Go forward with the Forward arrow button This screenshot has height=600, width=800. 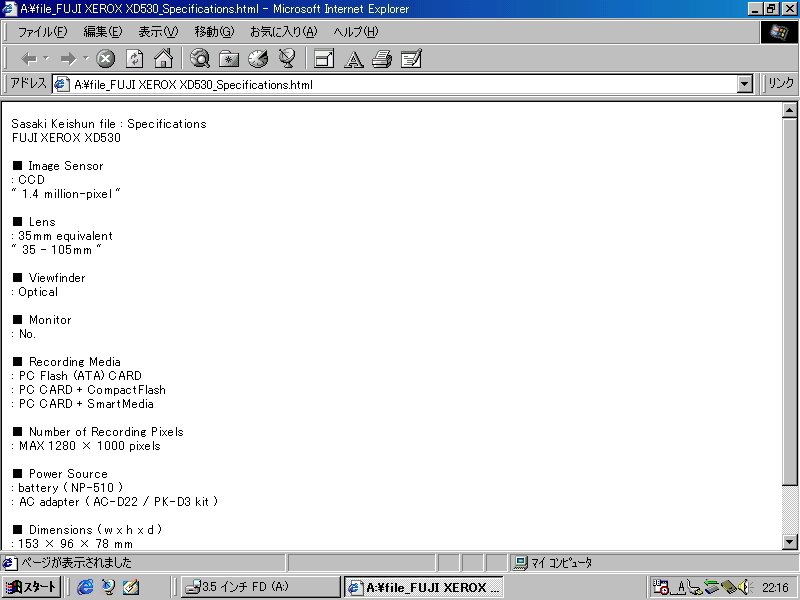tap(68, 59)
